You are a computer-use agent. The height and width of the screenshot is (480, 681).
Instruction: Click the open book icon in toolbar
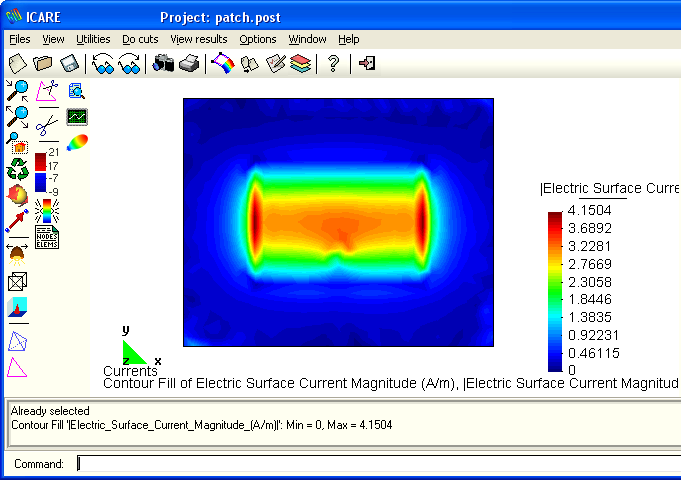tap(250, 63)
